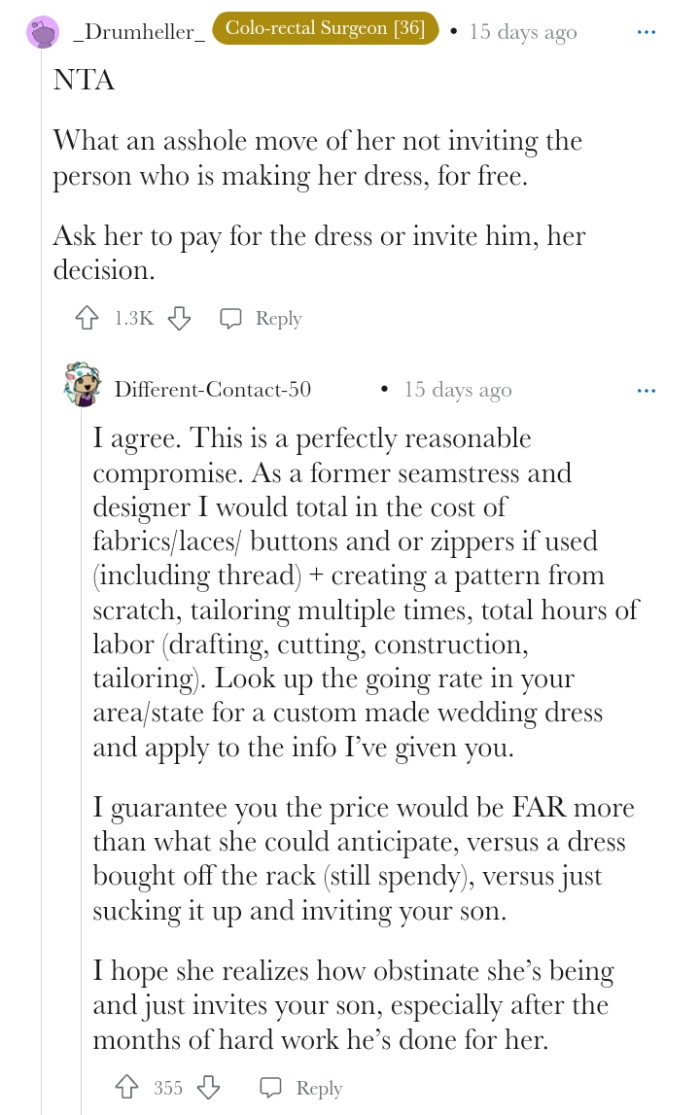Viewport: 700px width, 1115px height.
Task: Click the Colo-rectal Surgeon [36] flair
Action: point(325,30)
